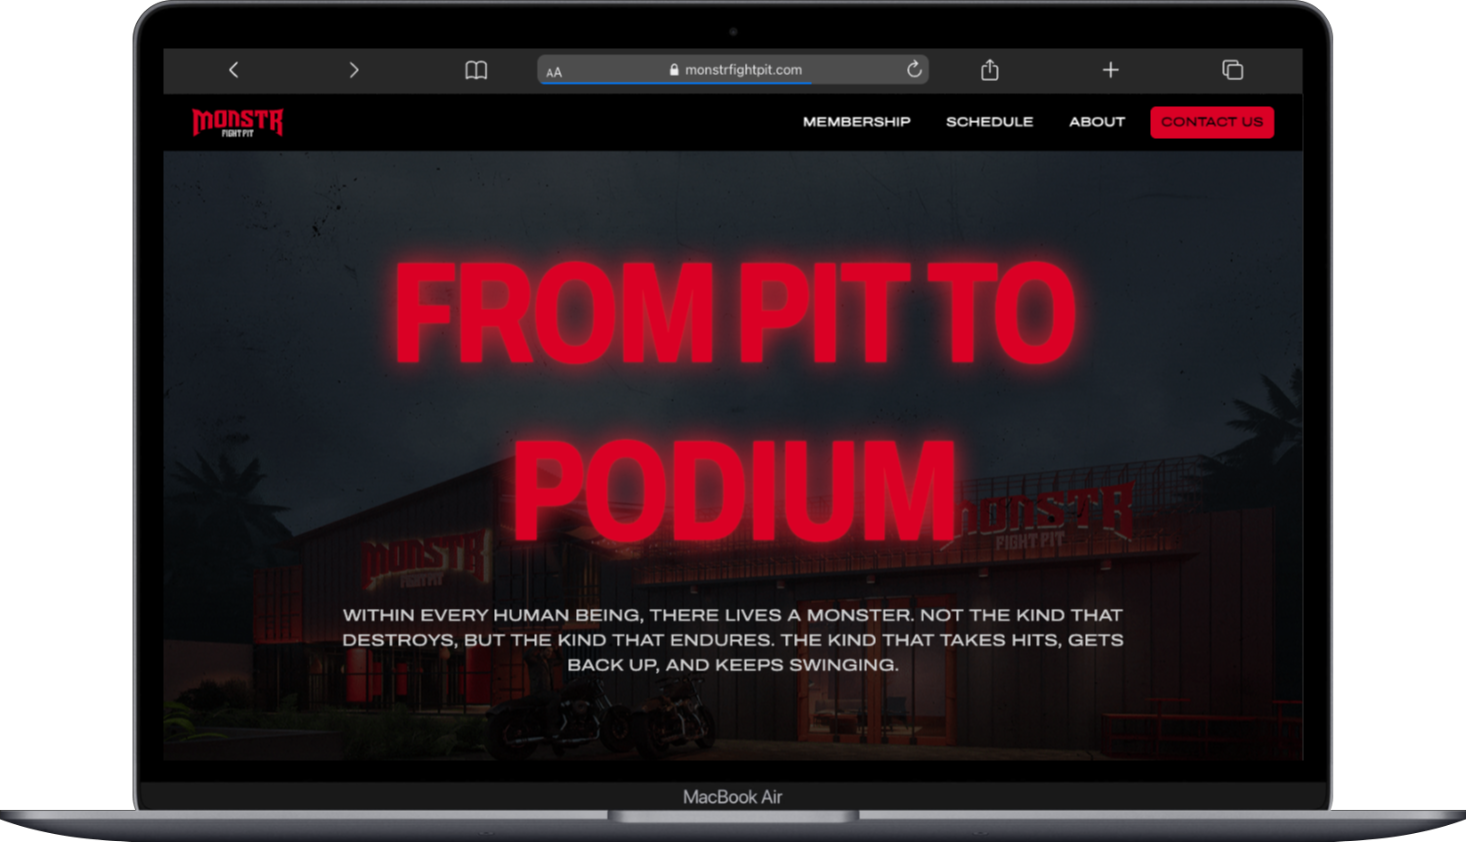
Task: Open the AA reader text options
Action: [554, 72]
